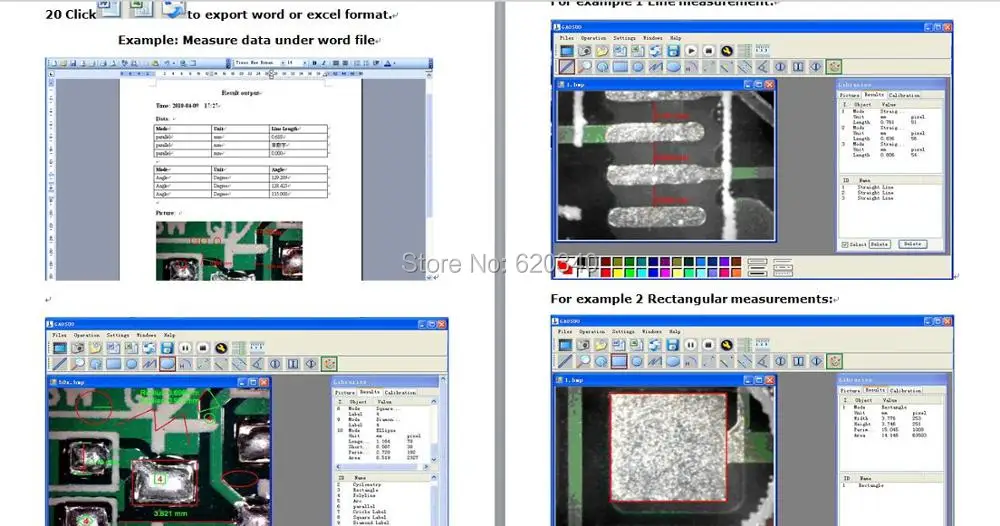
Task: Open the Files menu in line-measurement window
Action: click(x=566, y=38)
